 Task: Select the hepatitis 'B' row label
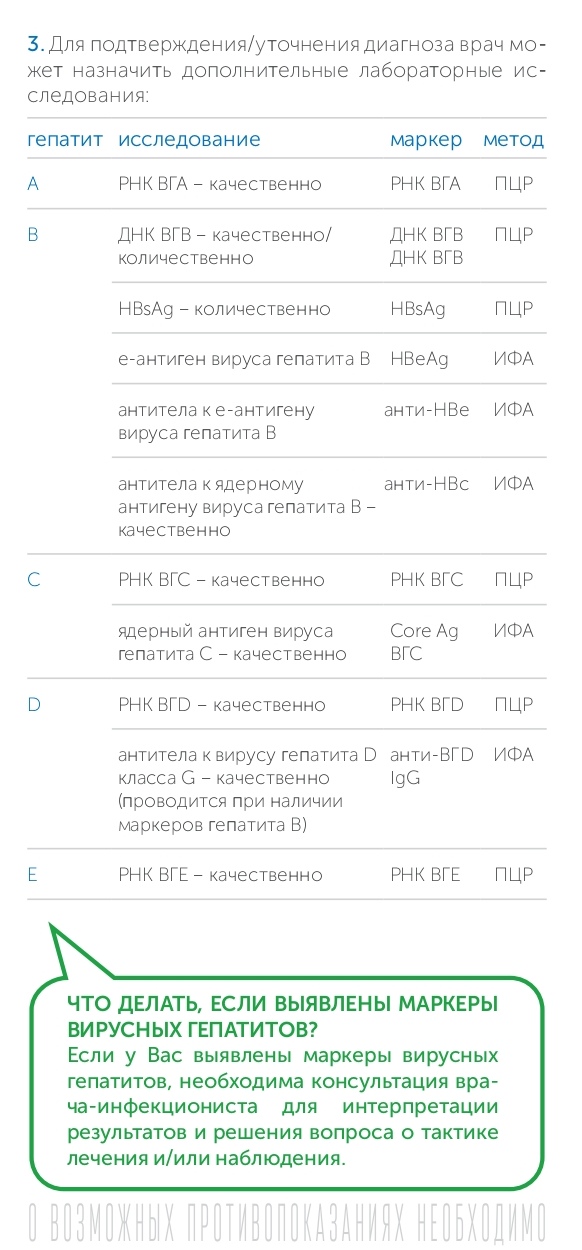tap(33, 235)
